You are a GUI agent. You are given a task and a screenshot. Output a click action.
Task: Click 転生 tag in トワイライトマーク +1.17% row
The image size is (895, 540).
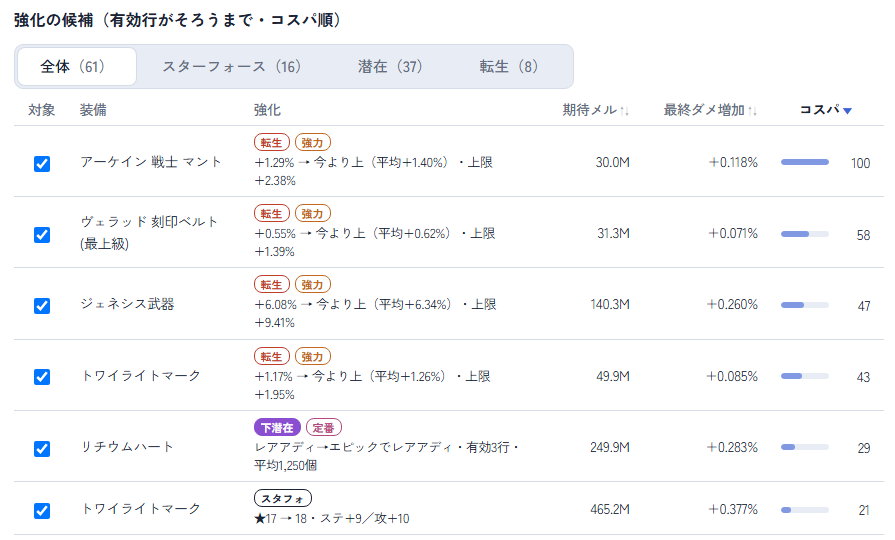(x=272, y=357)
